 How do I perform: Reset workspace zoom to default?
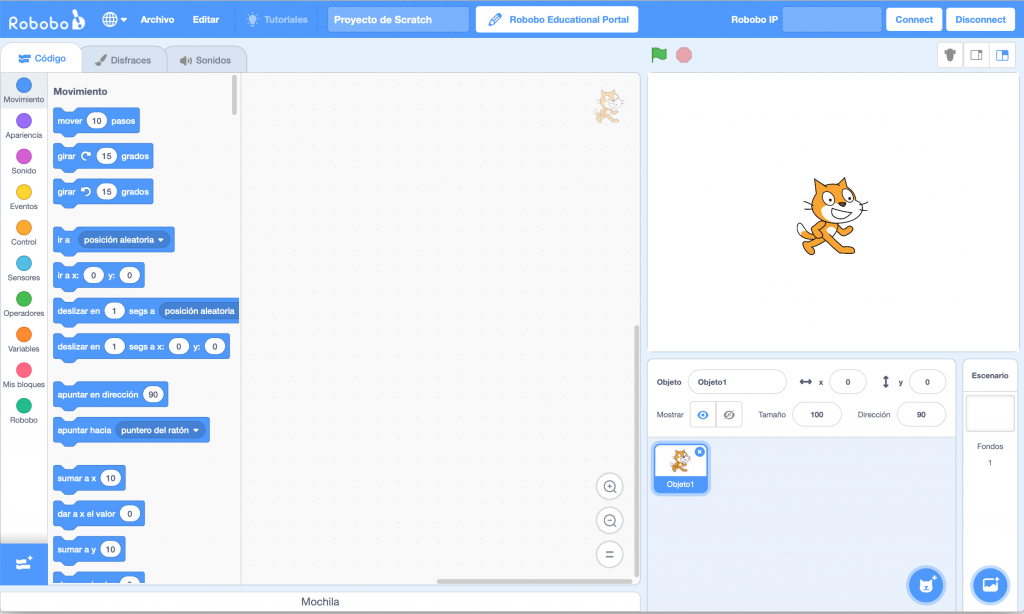609,554
